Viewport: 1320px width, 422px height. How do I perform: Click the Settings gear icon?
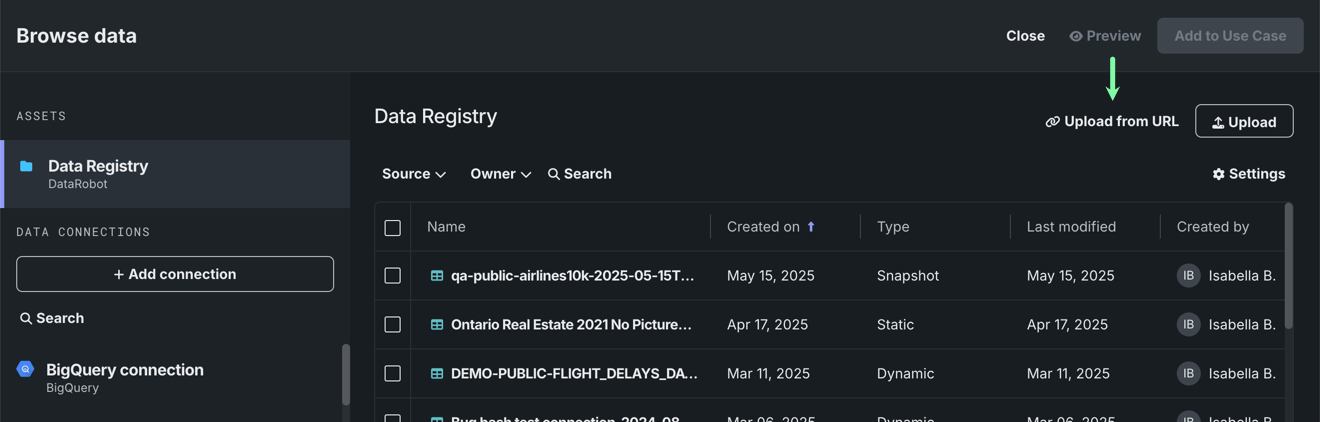(x=1218, y=174)
